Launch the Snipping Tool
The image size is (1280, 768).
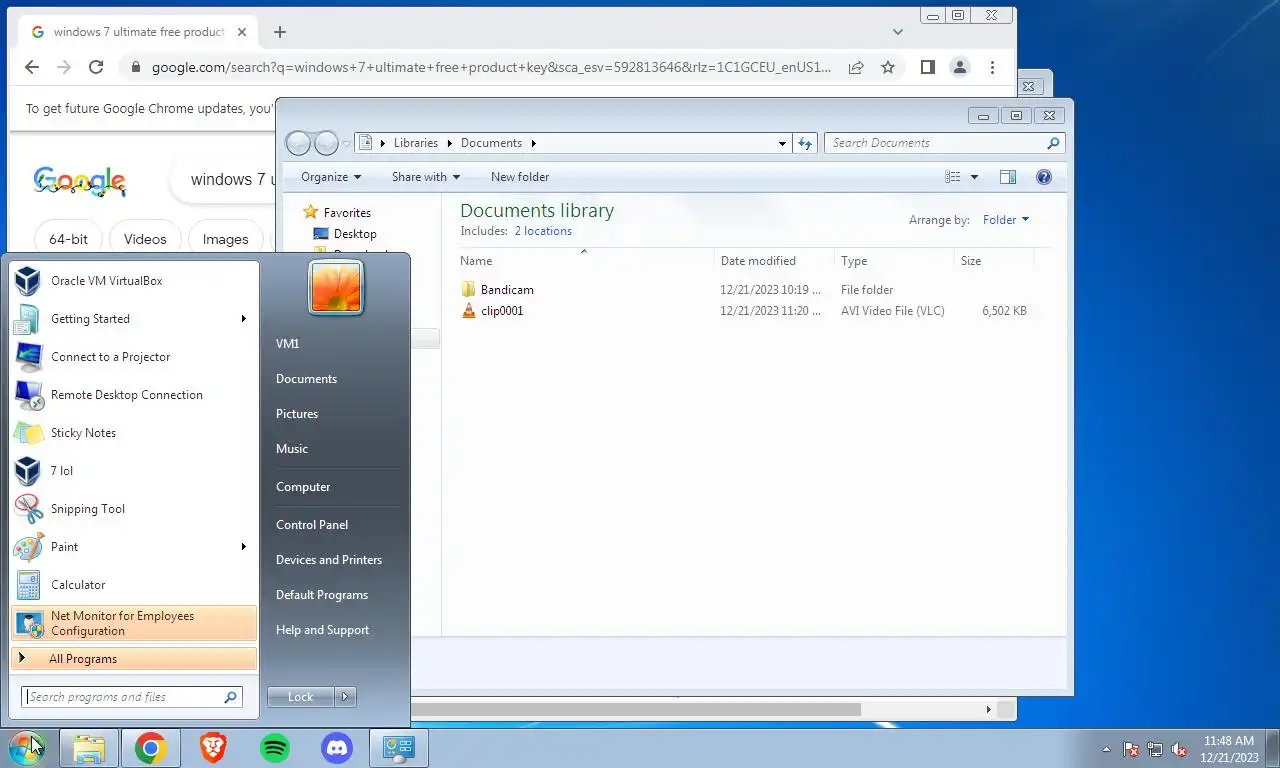(x=134, y=509)
